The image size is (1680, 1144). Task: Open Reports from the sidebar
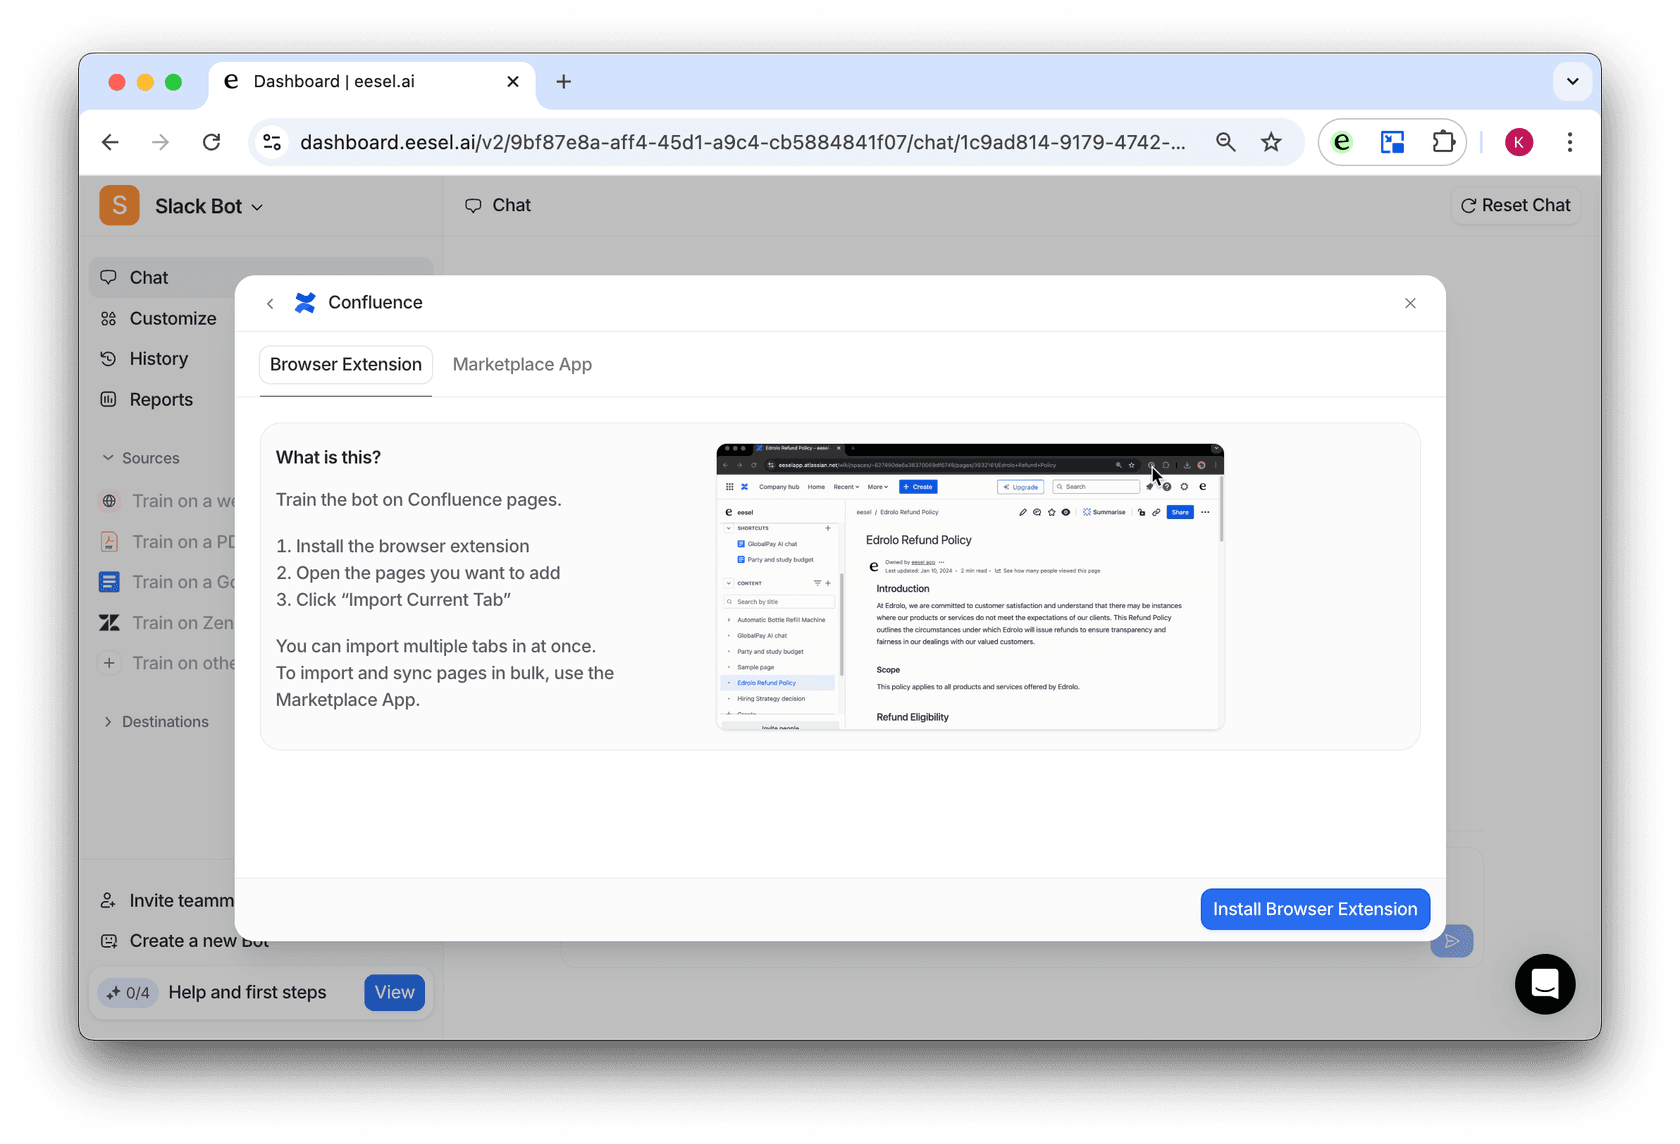click(160, 399)
